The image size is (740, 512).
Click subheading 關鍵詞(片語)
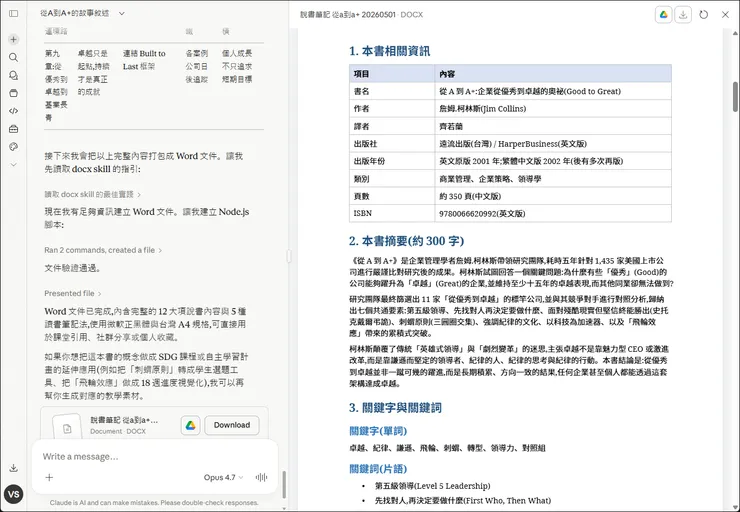click(378, 469)
